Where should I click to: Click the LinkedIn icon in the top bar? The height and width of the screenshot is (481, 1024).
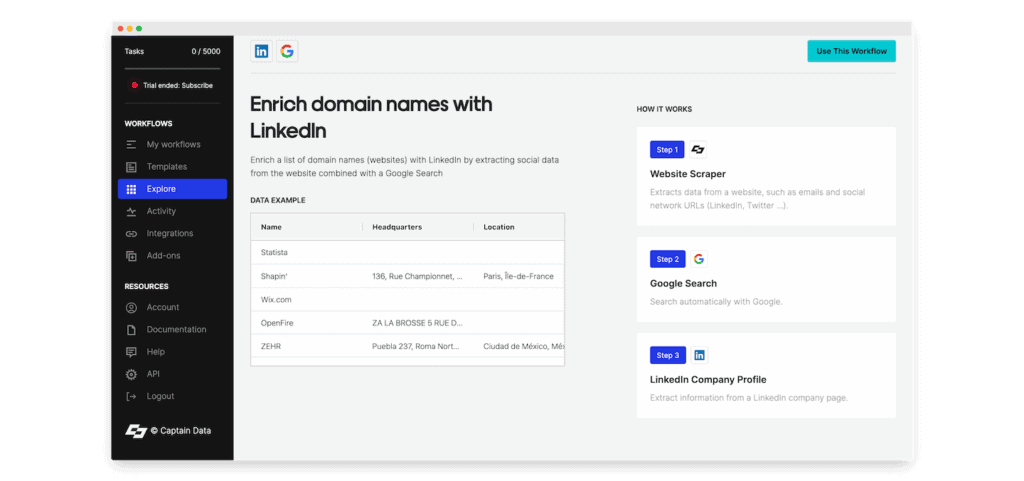click(x=261, y=51)
